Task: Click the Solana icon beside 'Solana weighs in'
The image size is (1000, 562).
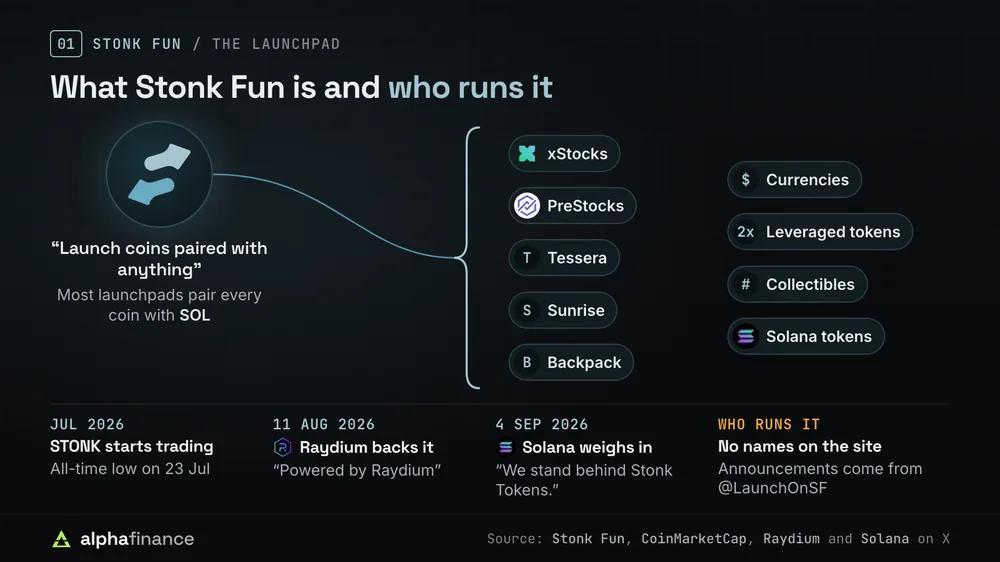Action: point(505,447)
